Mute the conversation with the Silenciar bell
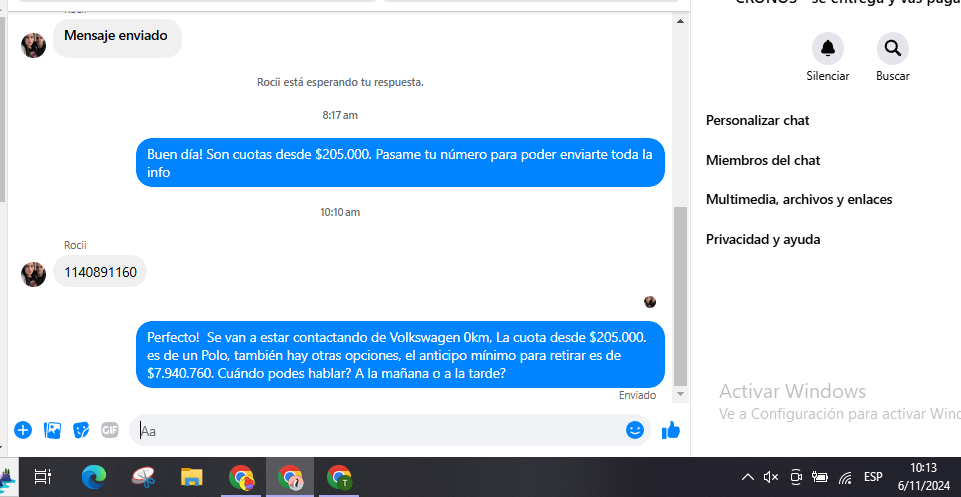The width and height of the screenshot is (961, 497). (x=827, y=48)
